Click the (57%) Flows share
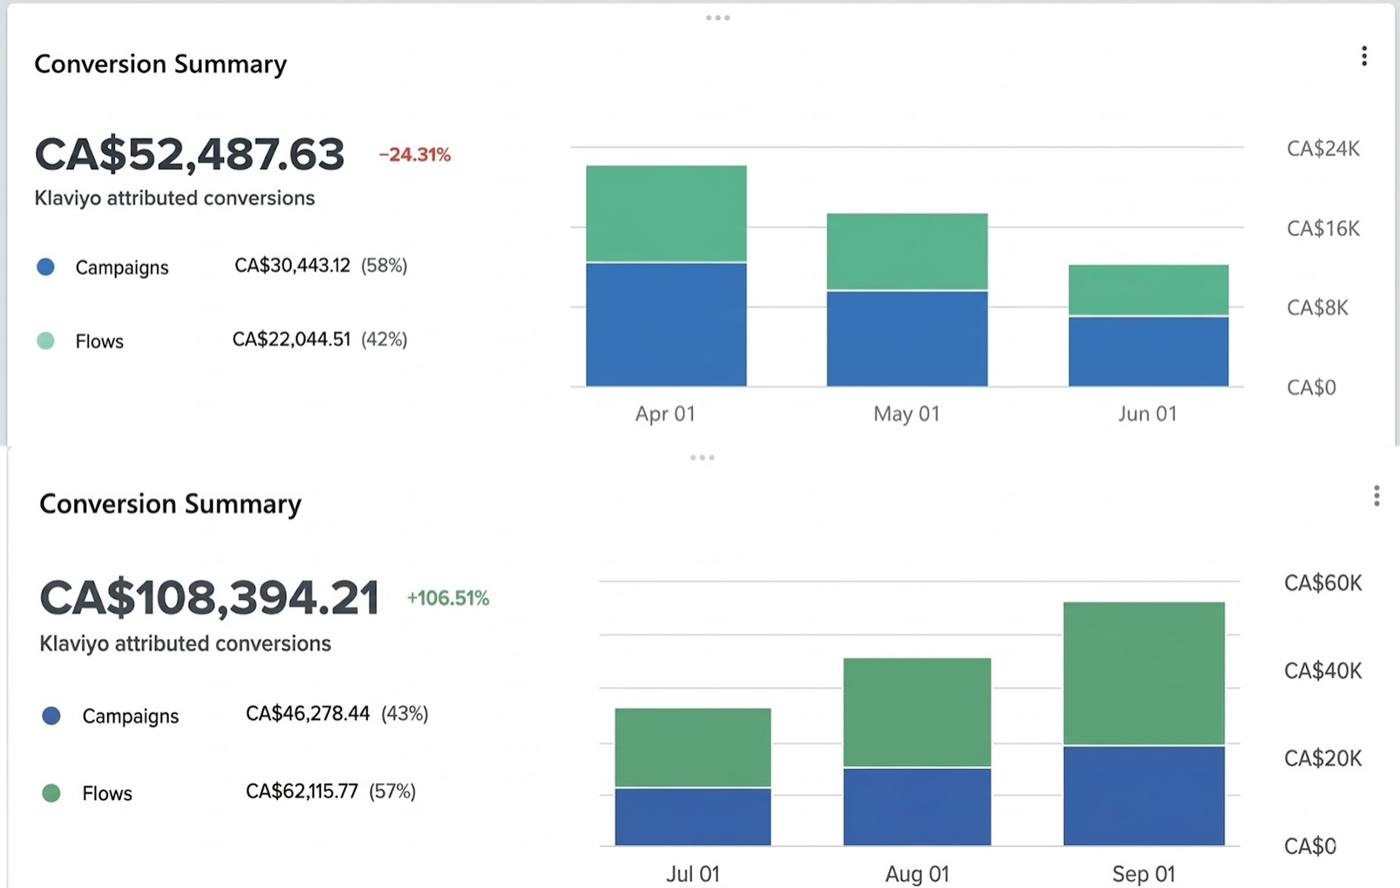The height and width of the screenshot is (888, 1400). [x=393, y=791]
